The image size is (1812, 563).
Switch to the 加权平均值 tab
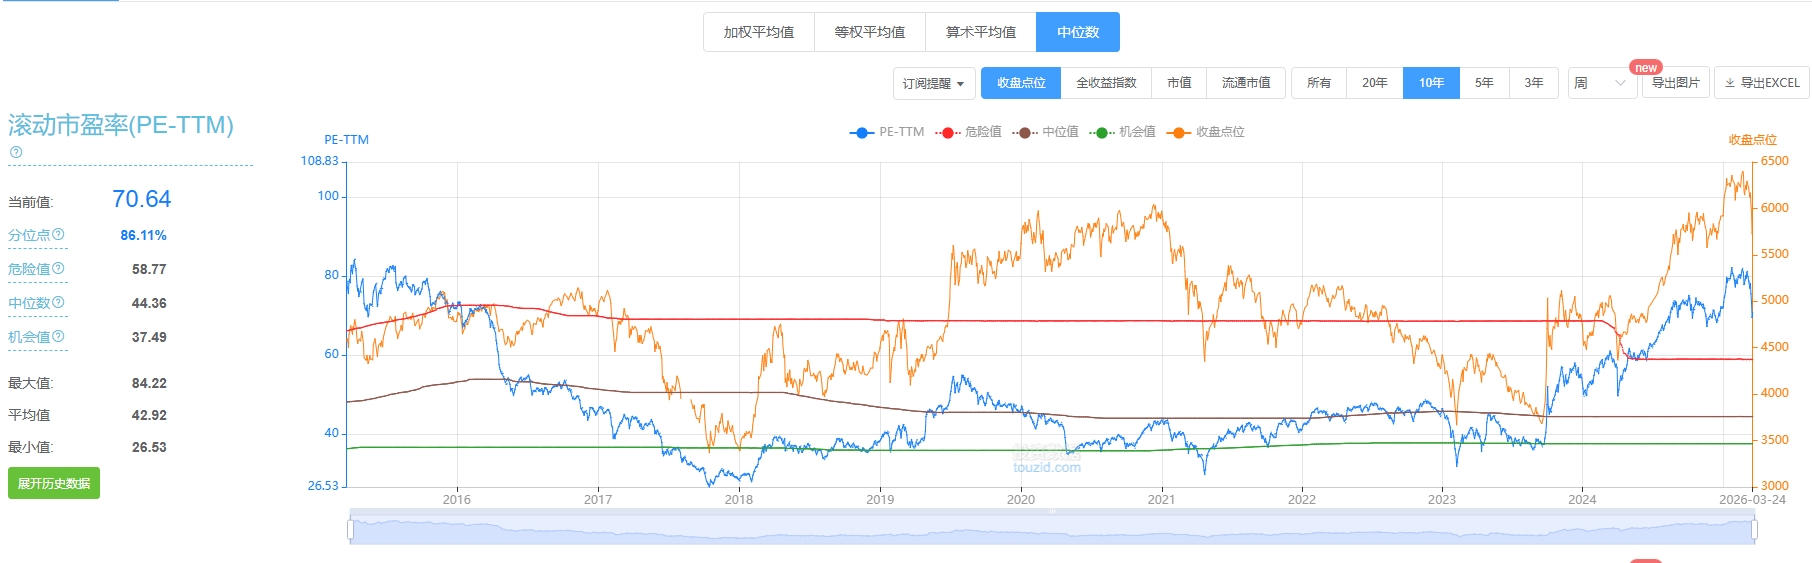tap(759, 32)
